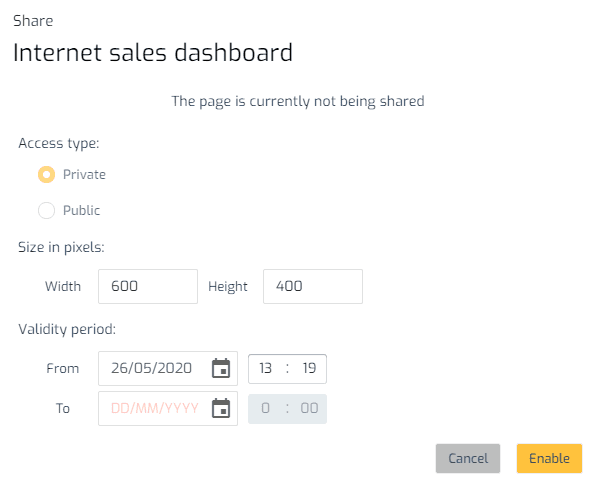Select the From time hour value 13
The height and width of the screenshot is (482, 593).
(265, 368)
